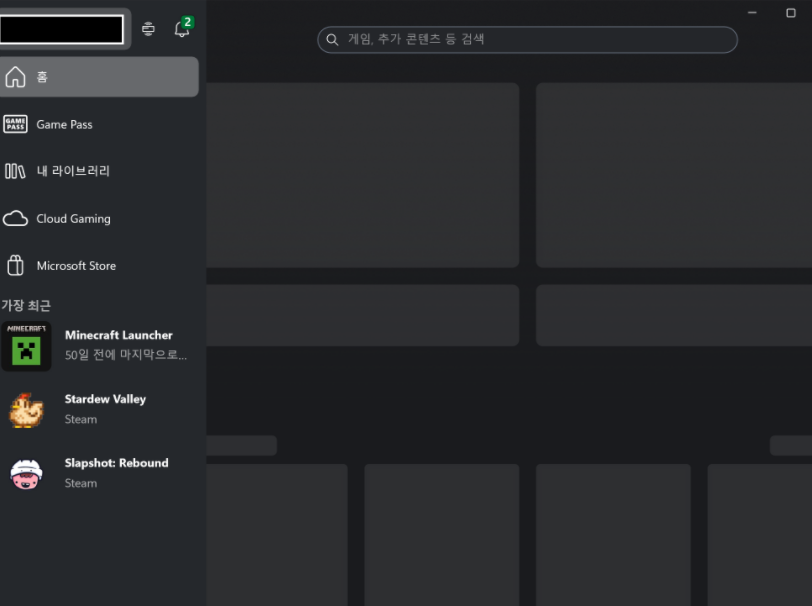Click the Stardew Valley title link
This screenshot has width=812, height=606.
(105, 399)
